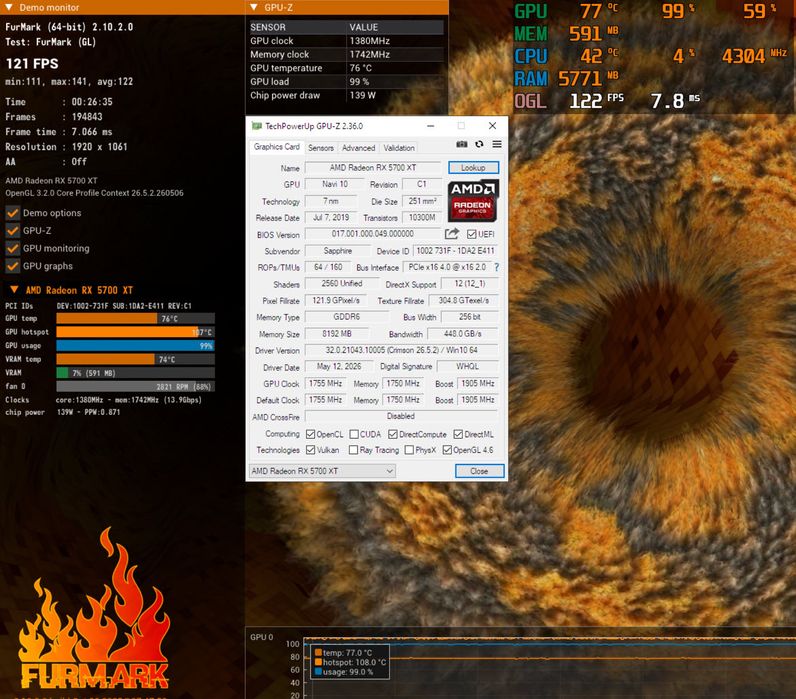This screenshot has height=699, width=796.
Task: Toggle the Ray Tracing checkbox
Action: (354, 450)
